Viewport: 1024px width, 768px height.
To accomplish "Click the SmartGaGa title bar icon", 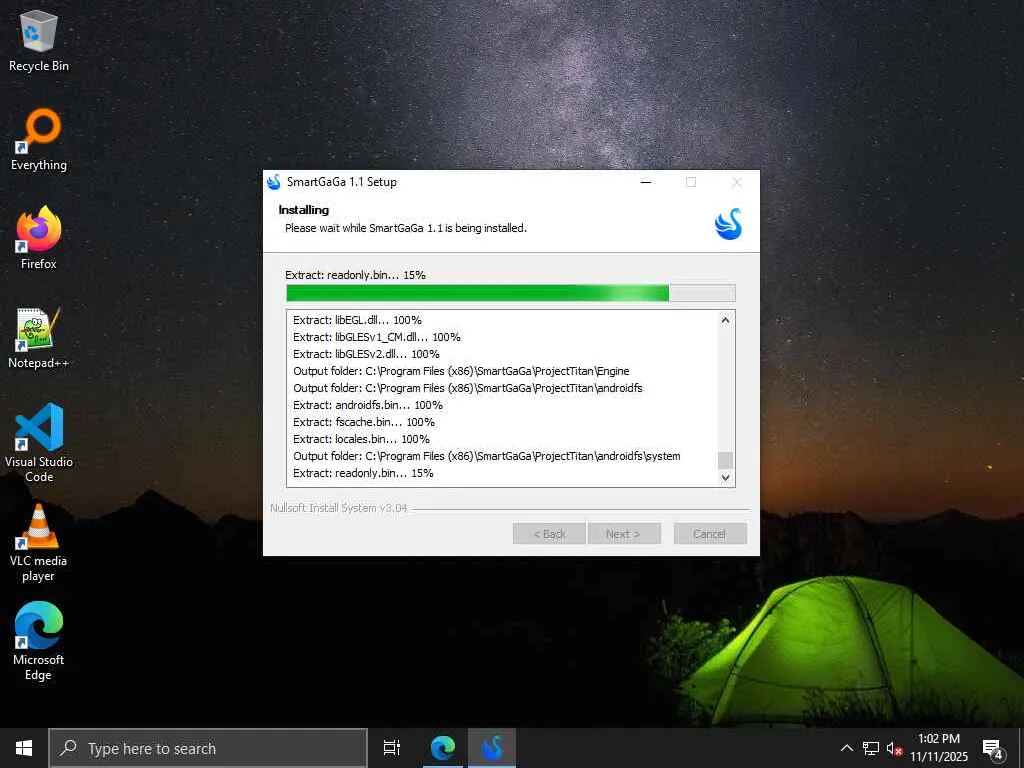I will click(274, 182).
